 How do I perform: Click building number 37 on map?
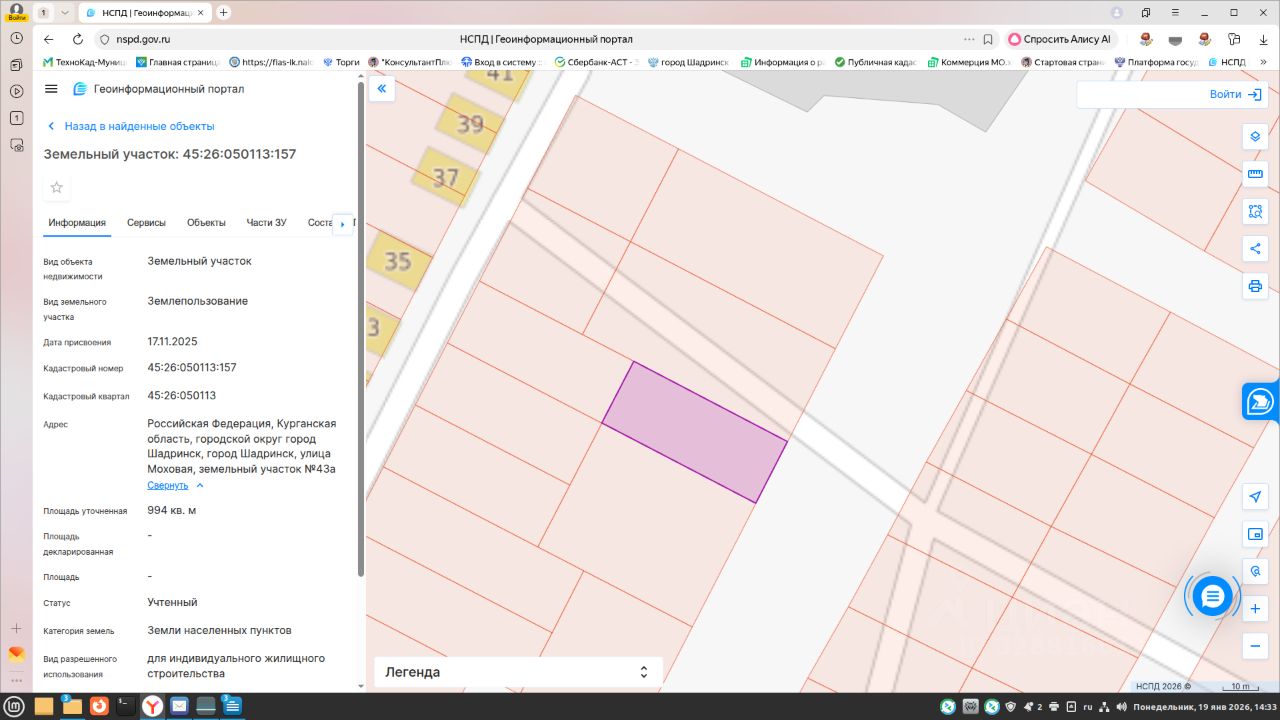(445, 178)
